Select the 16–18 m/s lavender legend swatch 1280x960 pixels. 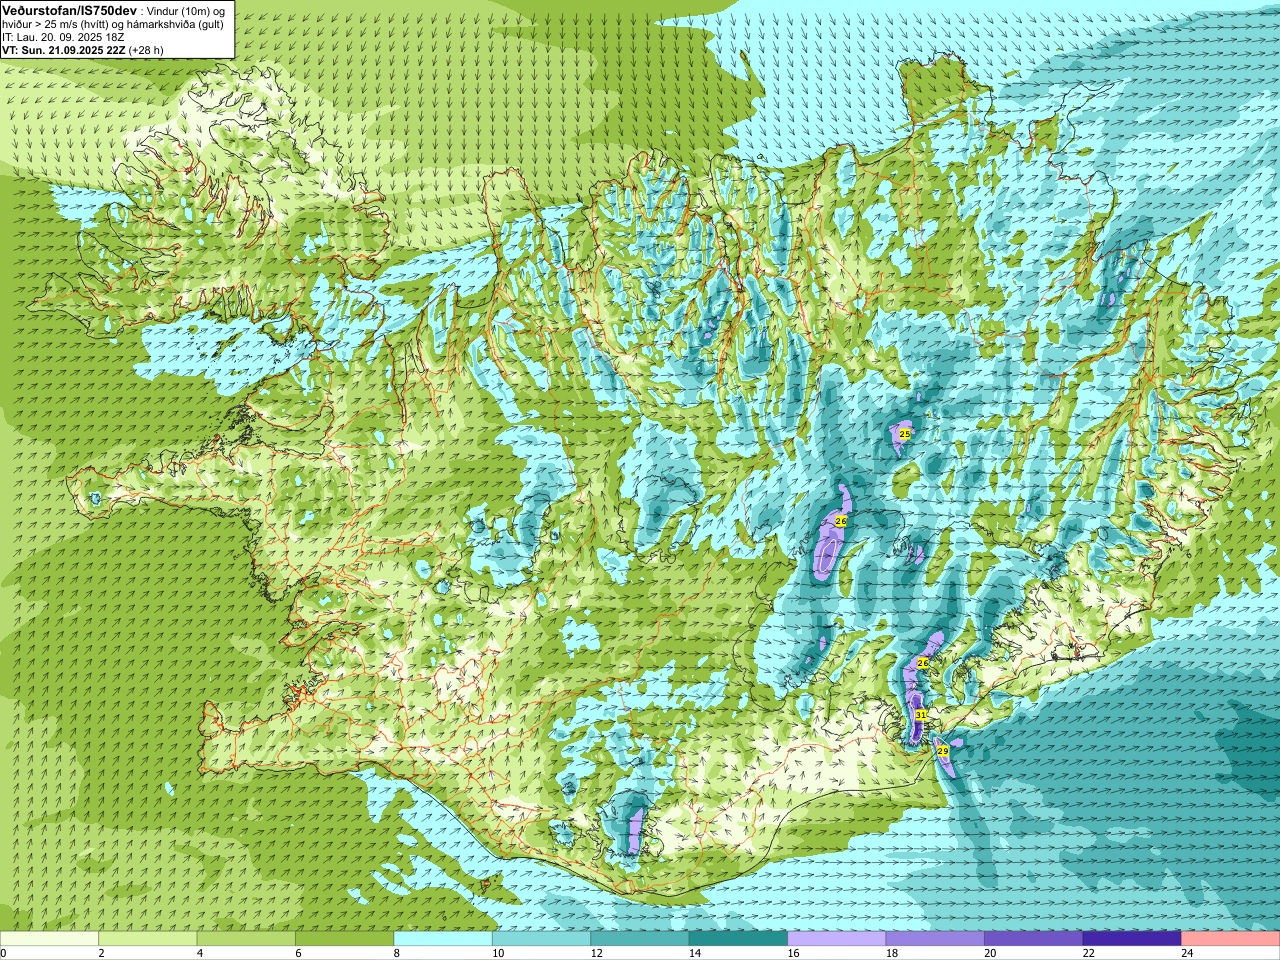837,939
